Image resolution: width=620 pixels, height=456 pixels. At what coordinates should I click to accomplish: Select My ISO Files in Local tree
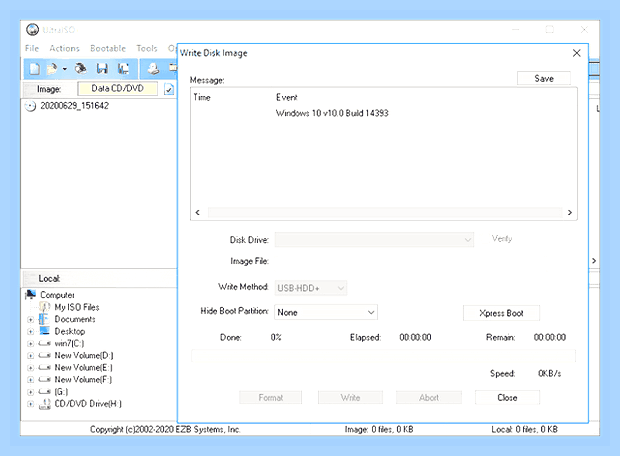point(77,307)
